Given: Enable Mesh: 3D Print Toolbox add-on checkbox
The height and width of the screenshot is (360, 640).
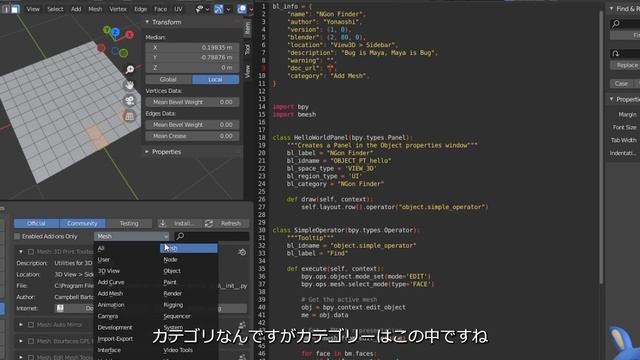Looking at the screenshot, I should tap(31, 252).
